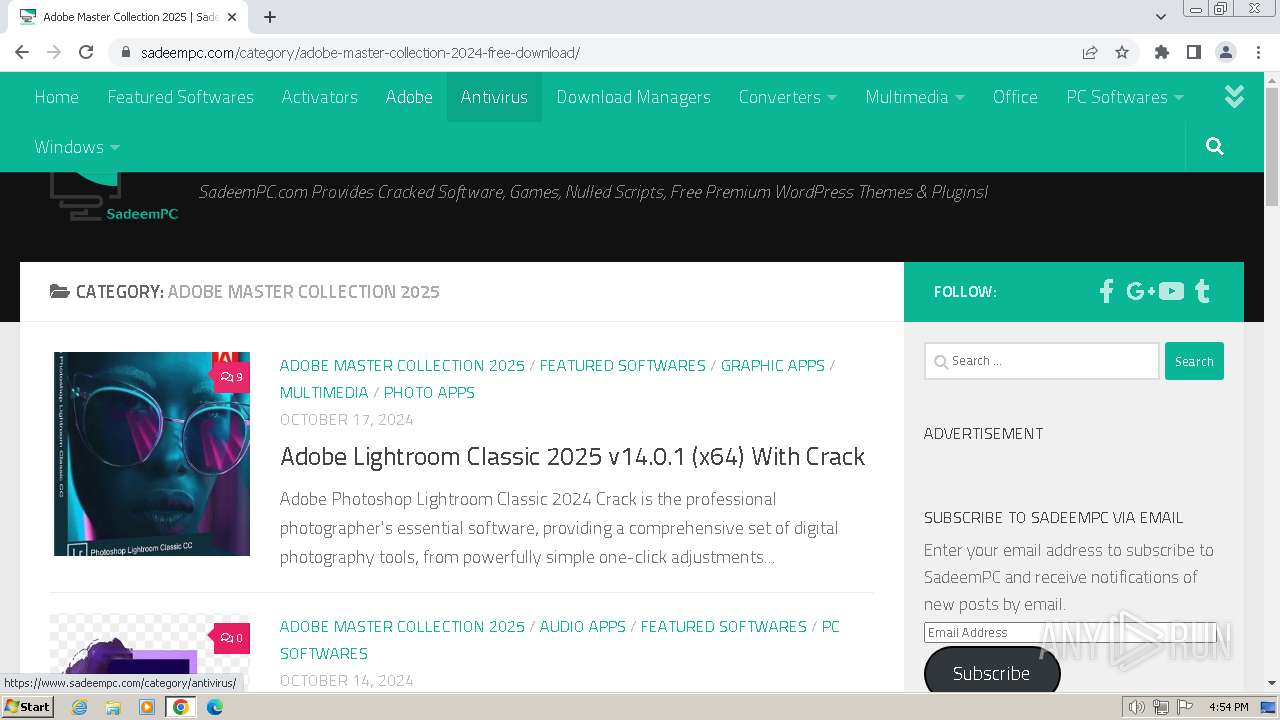Open the Chrome three-dot menu

click(x=1258, y=52)
